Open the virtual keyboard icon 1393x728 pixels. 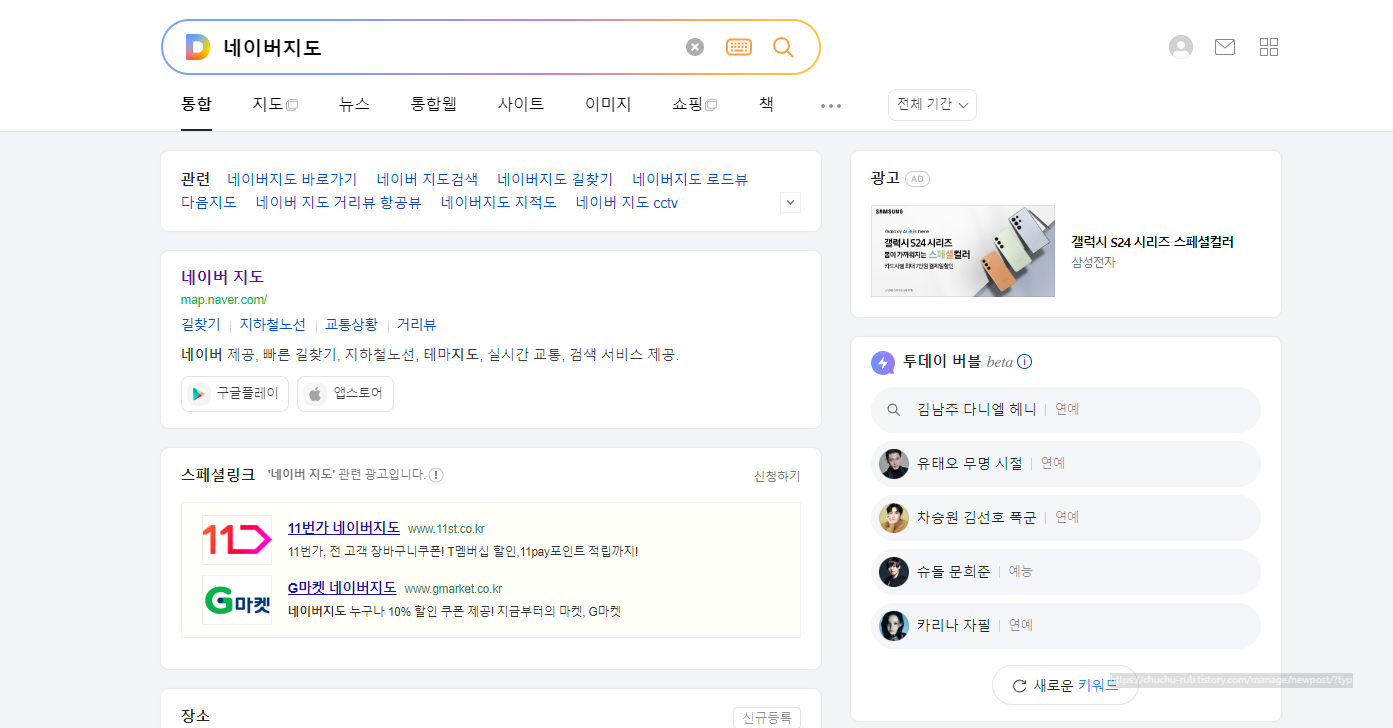(x=739, y=47)
